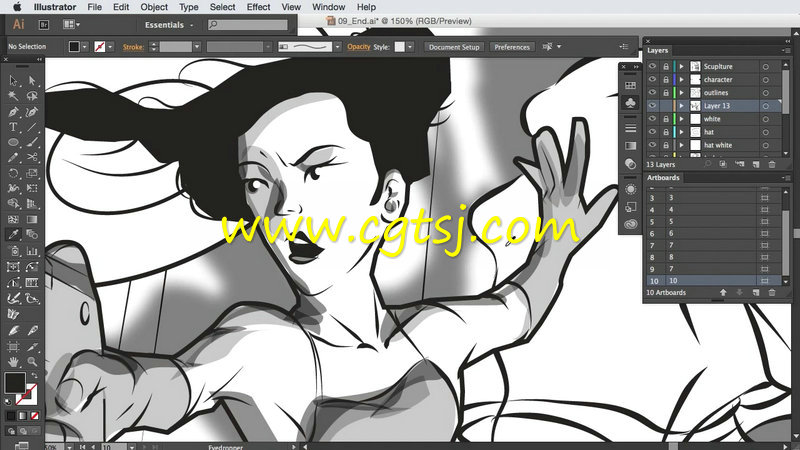Open the Essentials workspace dropdown
Screen dimensions: 800x450
point(169,24)
